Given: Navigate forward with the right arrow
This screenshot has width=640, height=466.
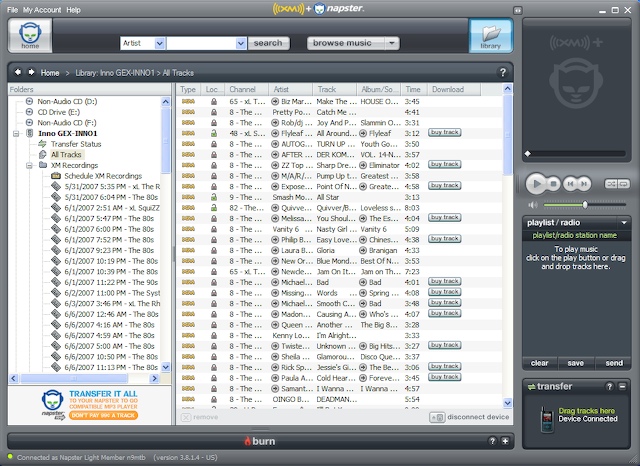Looking at the screenshot, I should [31, 72].
